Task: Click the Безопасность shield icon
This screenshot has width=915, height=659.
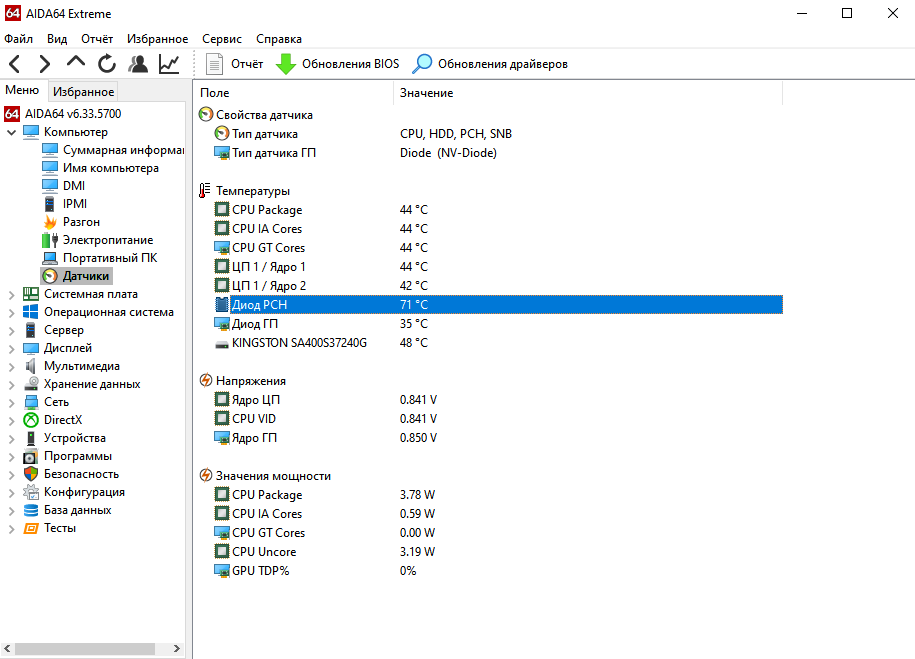Action: coord(31,474)
